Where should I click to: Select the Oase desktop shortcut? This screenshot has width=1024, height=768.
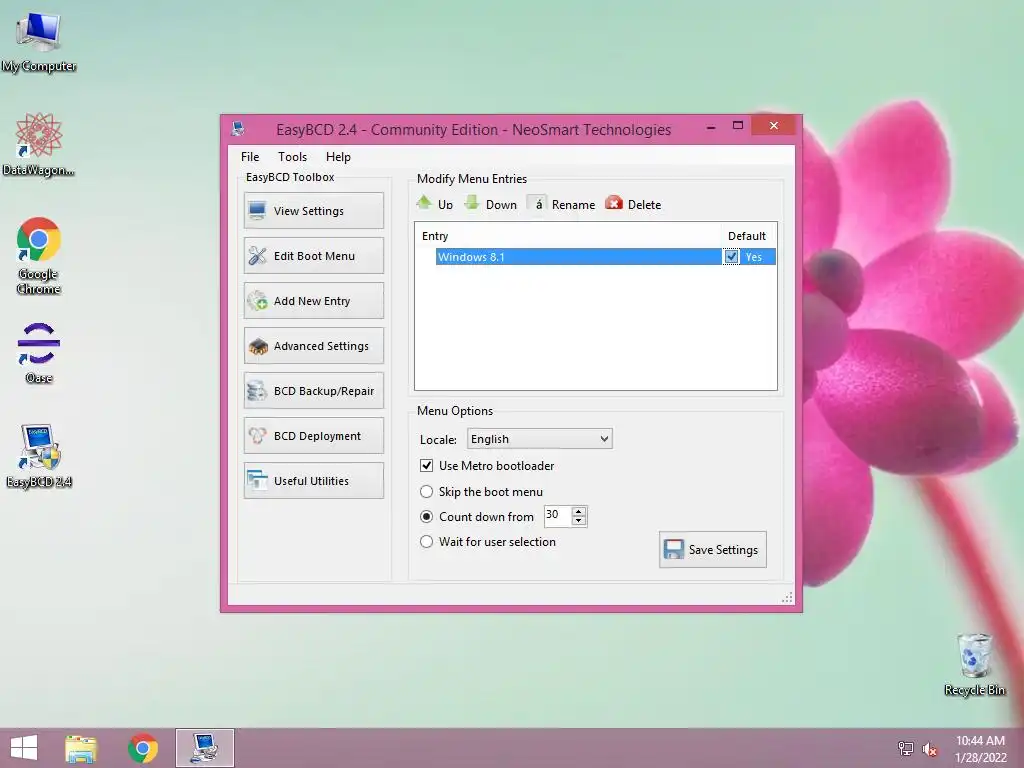click(39, 353)
